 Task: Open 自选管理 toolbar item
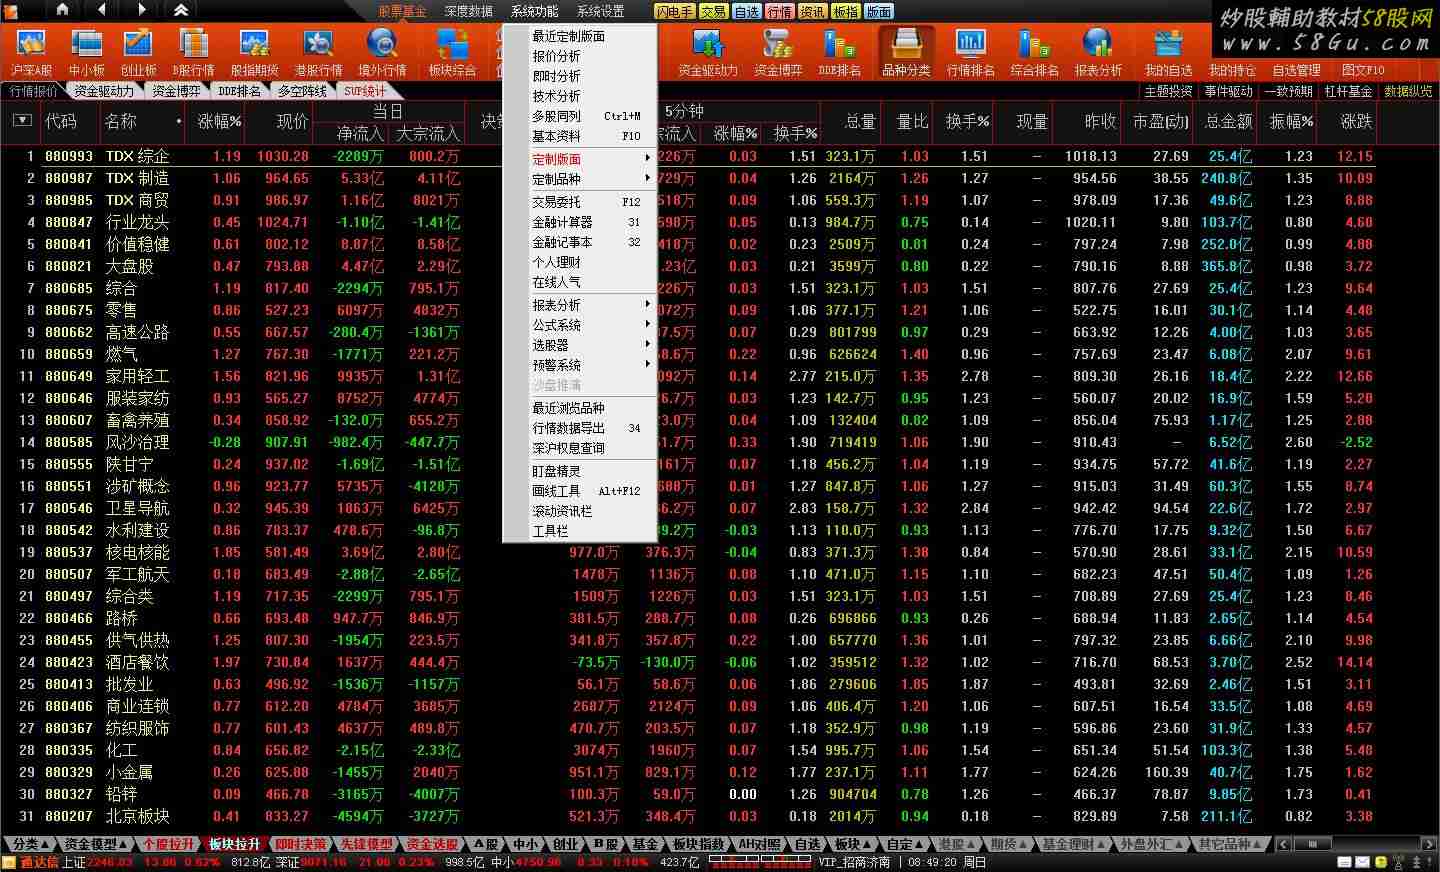1296,70
